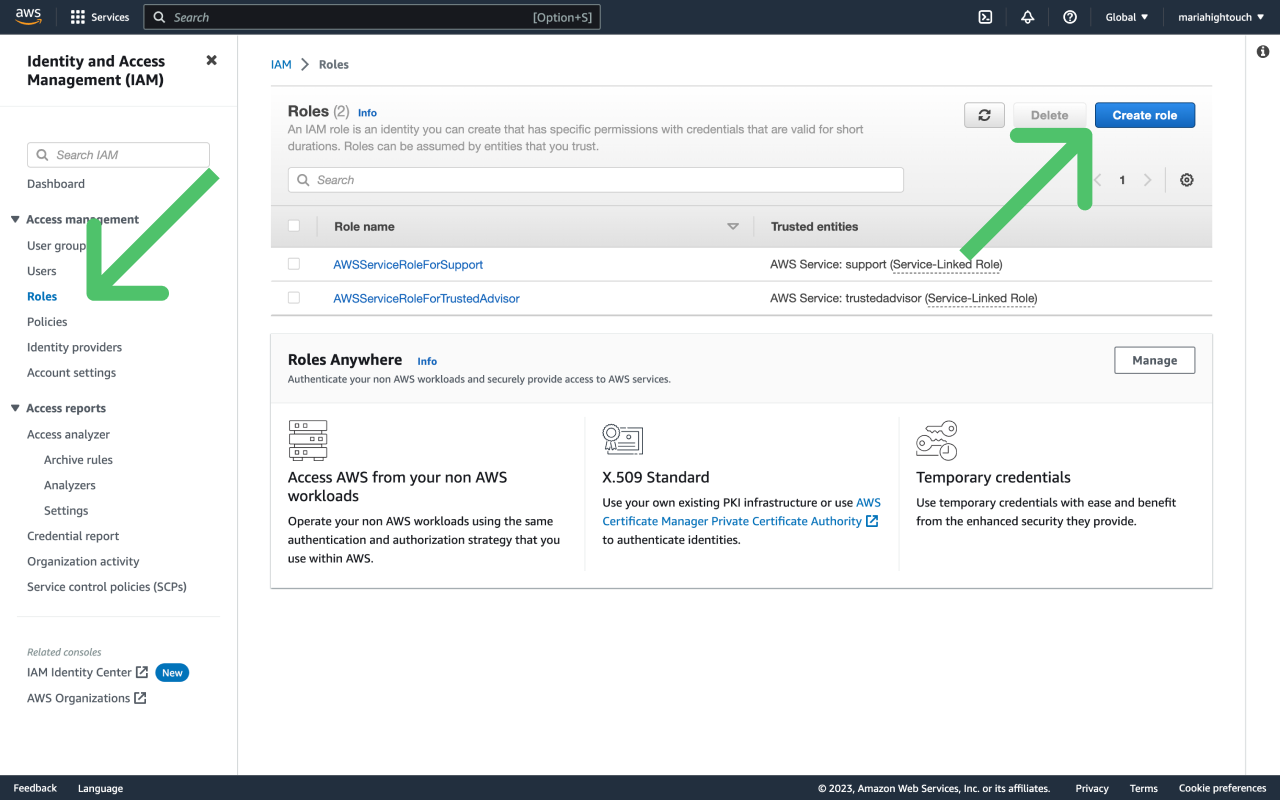This screenshot has width=1280, height=800.
Task: Click the Trusted entities column header
Action: 814,227
